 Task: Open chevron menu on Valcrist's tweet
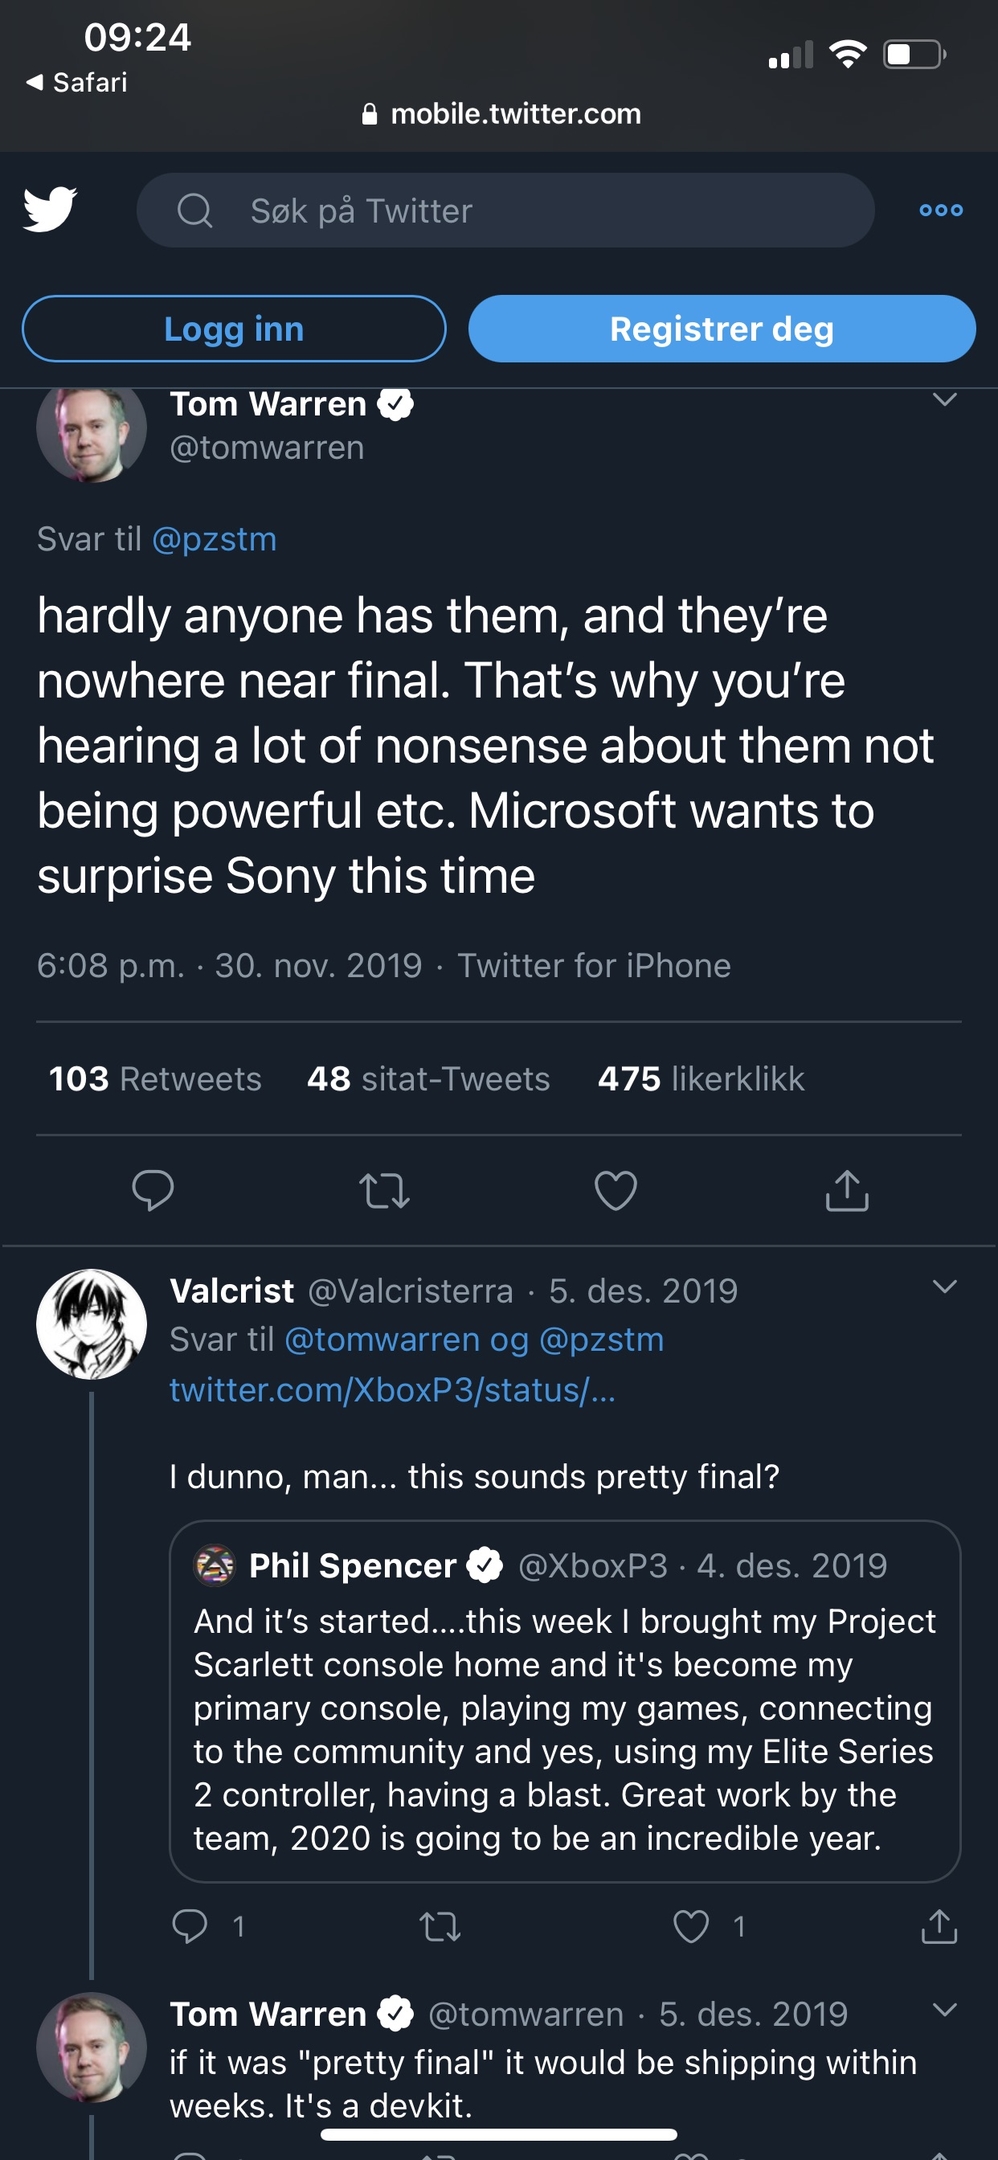944,1287
